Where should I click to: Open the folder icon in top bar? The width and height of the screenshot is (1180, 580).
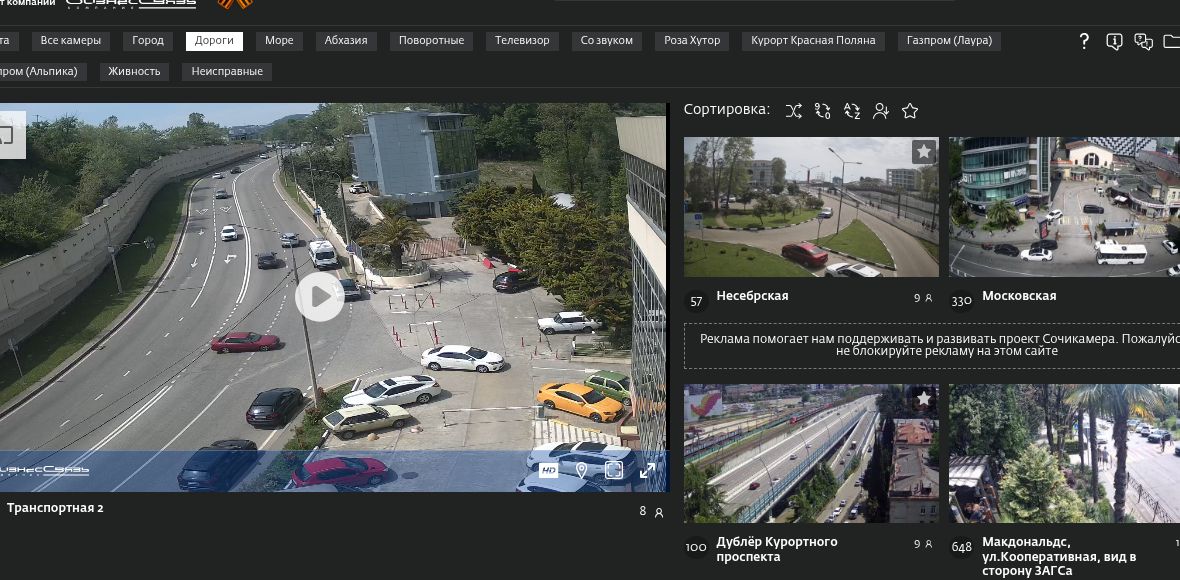(x=1172, y=41)
